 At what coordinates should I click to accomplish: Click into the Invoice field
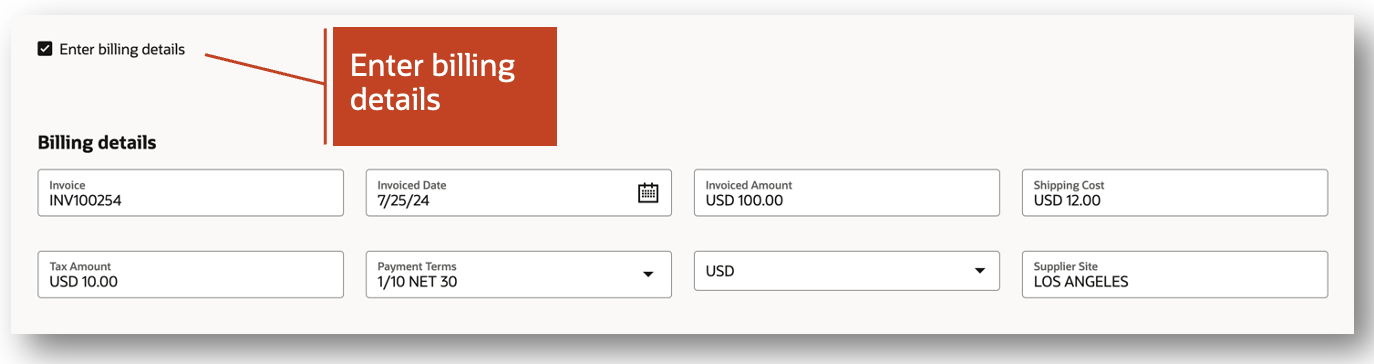[191, 192]
